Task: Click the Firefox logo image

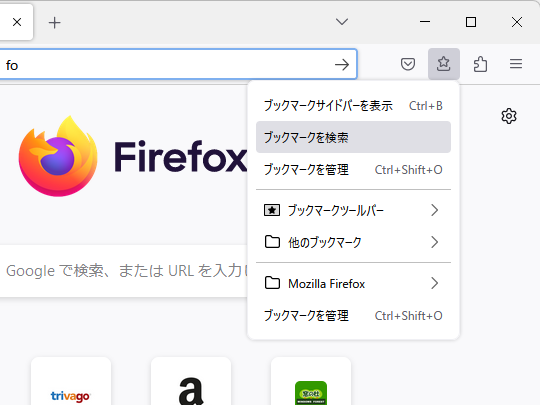Action: (58, 156)
